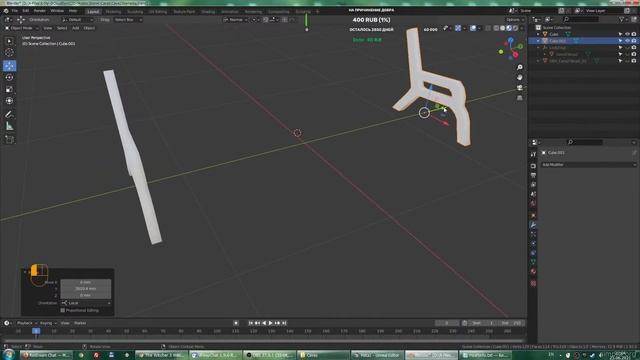Toggle X-Ray in viewport header
This screenshot has height=360, width=640.
coord(488,28)
